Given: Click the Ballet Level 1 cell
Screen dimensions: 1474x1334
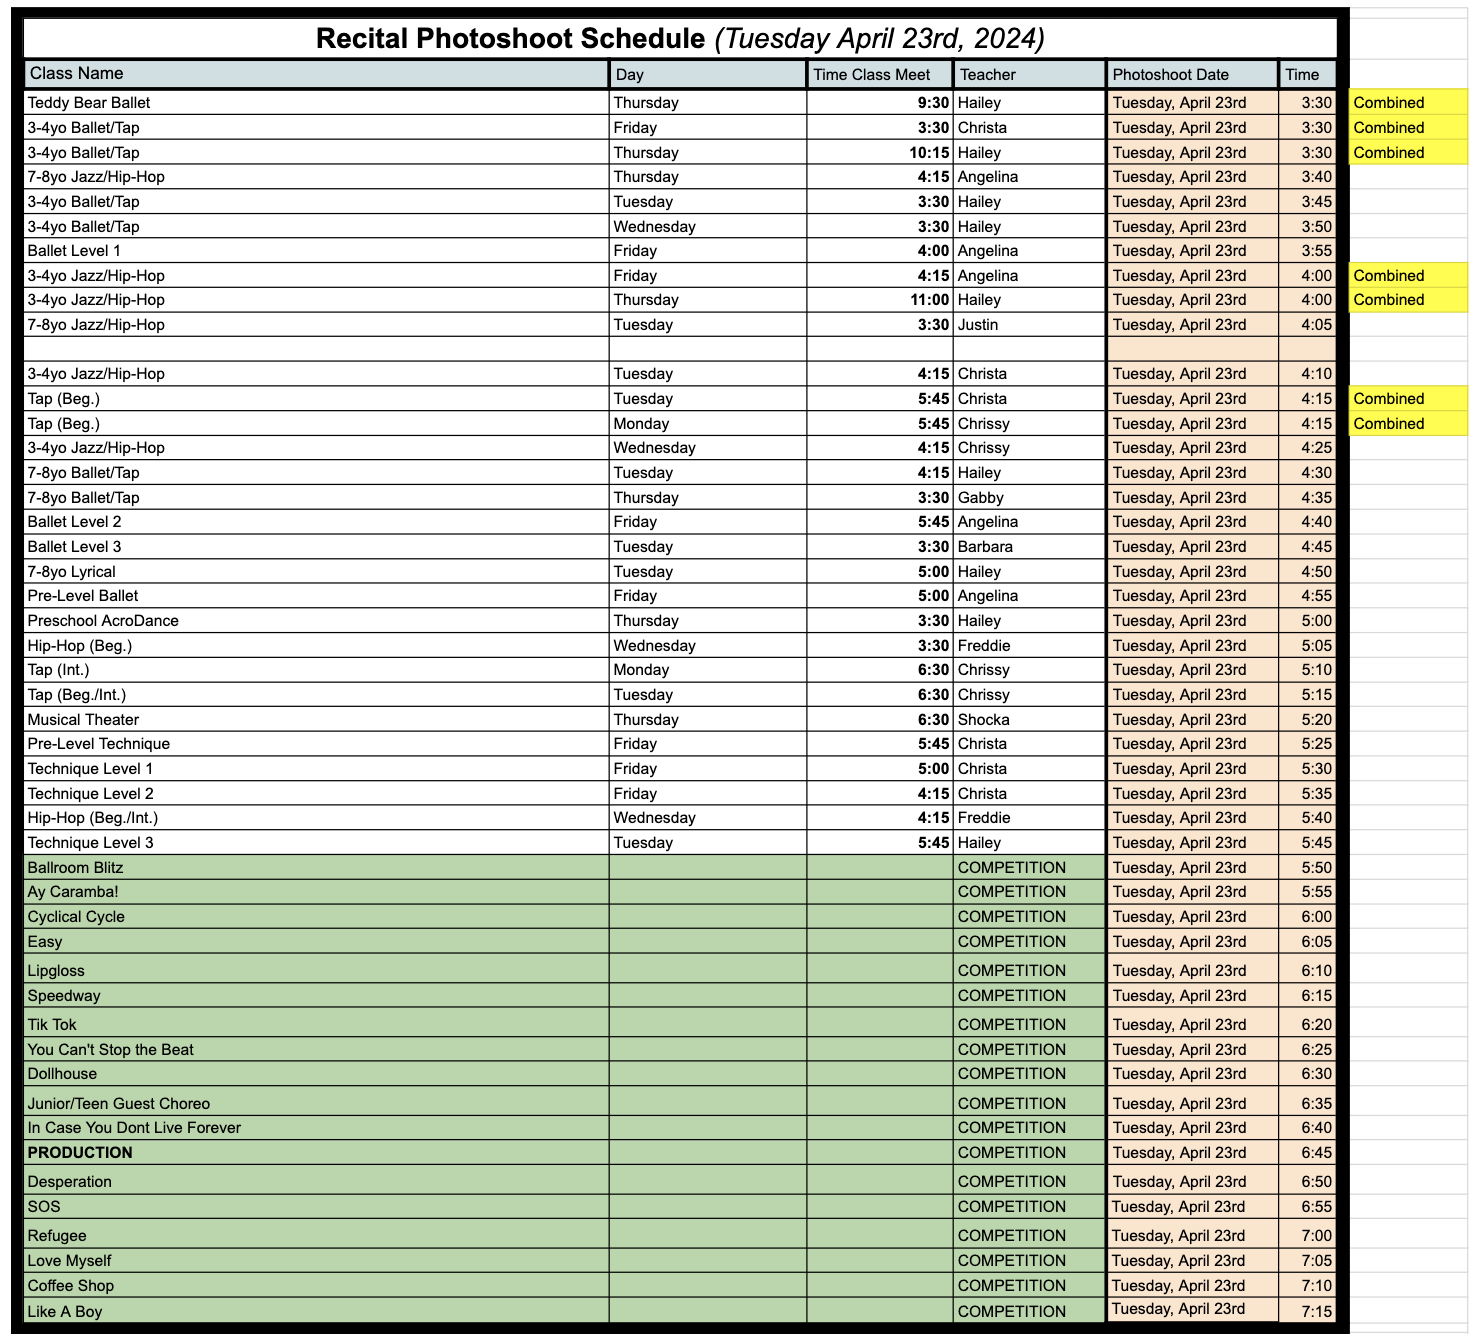Looking at the screenshot, I should coord(317,251).
